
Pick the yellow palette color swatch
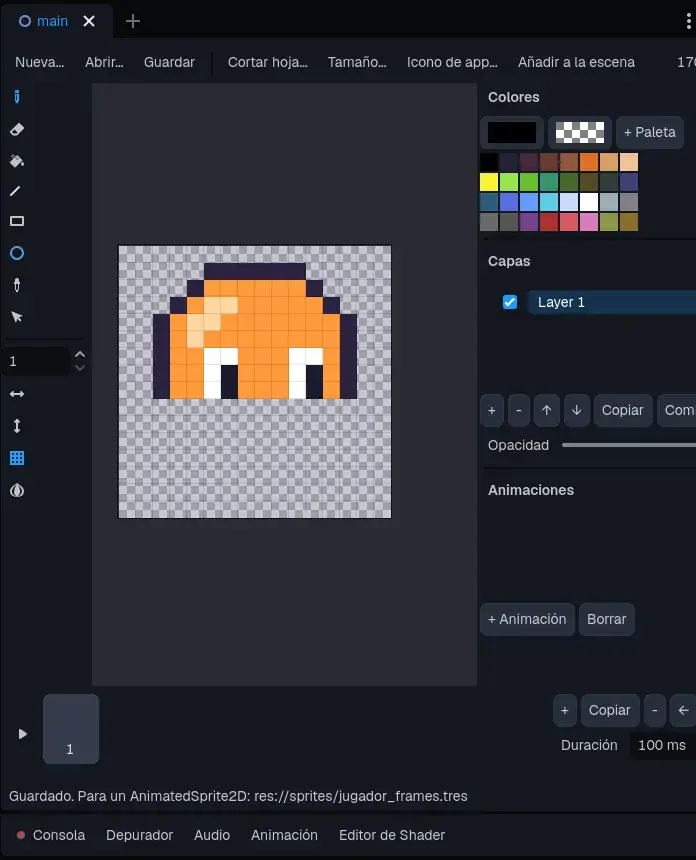(489, 182)
